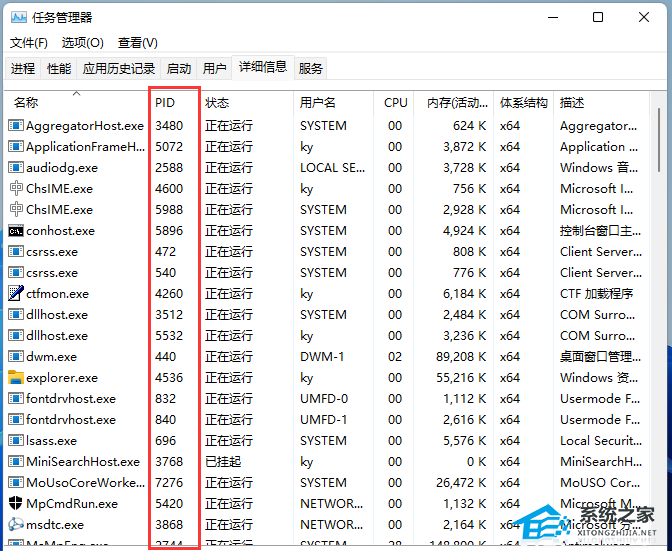Click the LOCAL SE... user cell of audiodg
Screen dimensions: 672x551
tap(333, 168)
